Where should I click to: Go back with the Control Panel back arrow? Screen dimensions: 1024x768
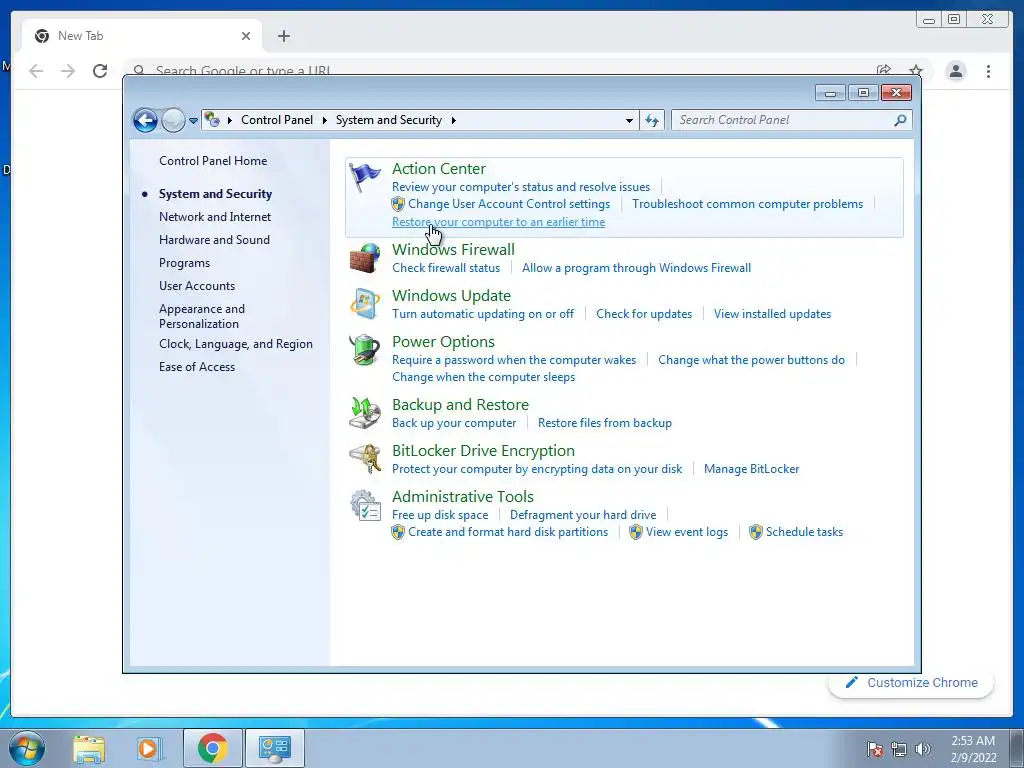[x=145, y=120]
